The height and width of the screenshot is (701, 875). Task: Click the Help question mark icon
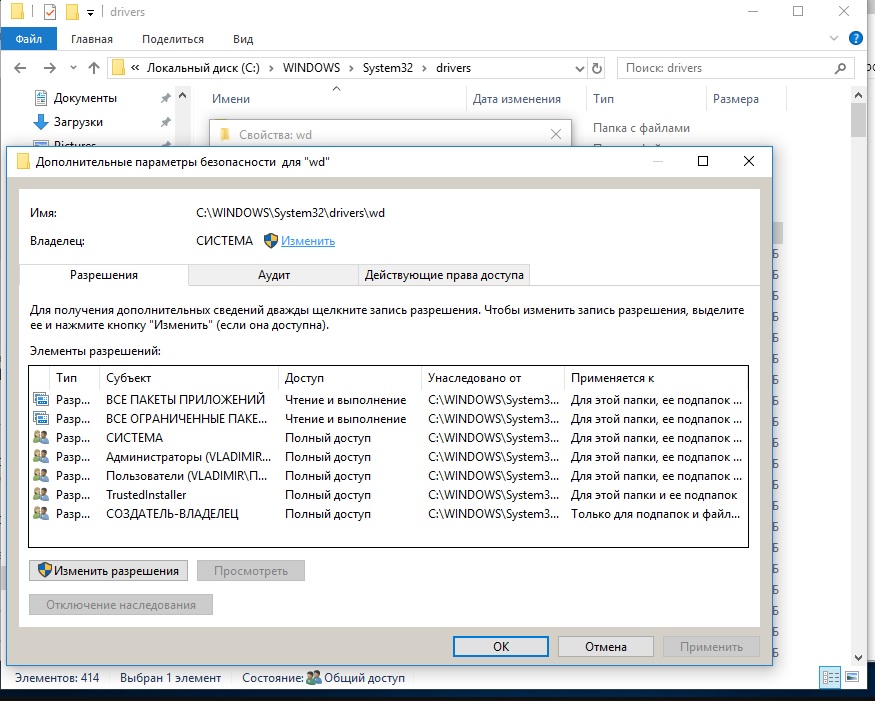click(x=855, y=38)
